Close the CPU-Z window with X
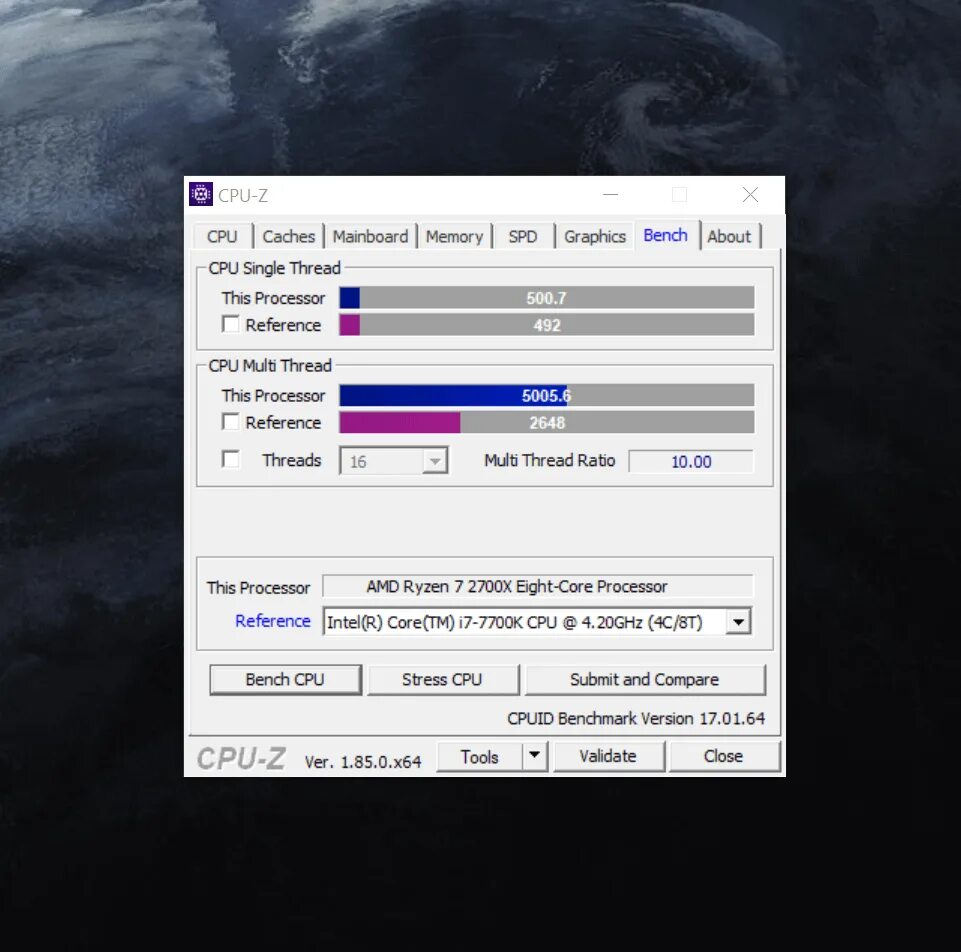This screenshot has width=961, height=952. [x=750, y=195]
